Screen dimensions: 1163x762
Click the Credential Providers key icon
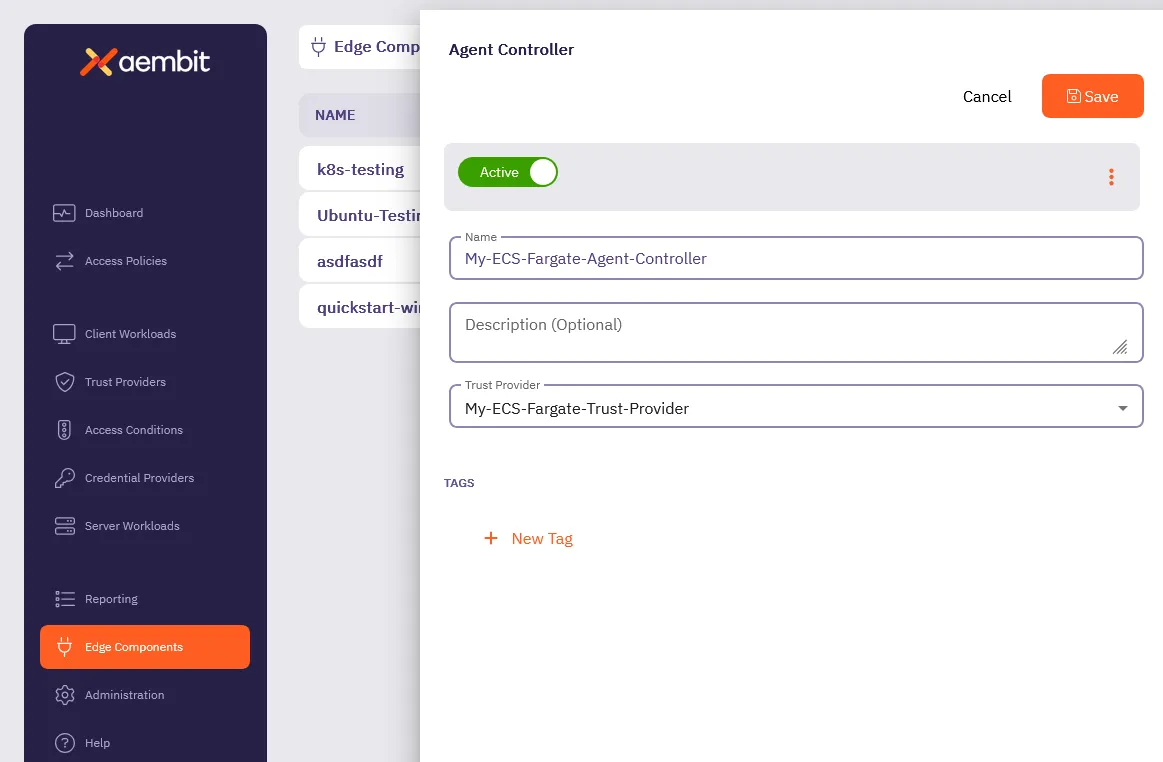click(64, 477)
